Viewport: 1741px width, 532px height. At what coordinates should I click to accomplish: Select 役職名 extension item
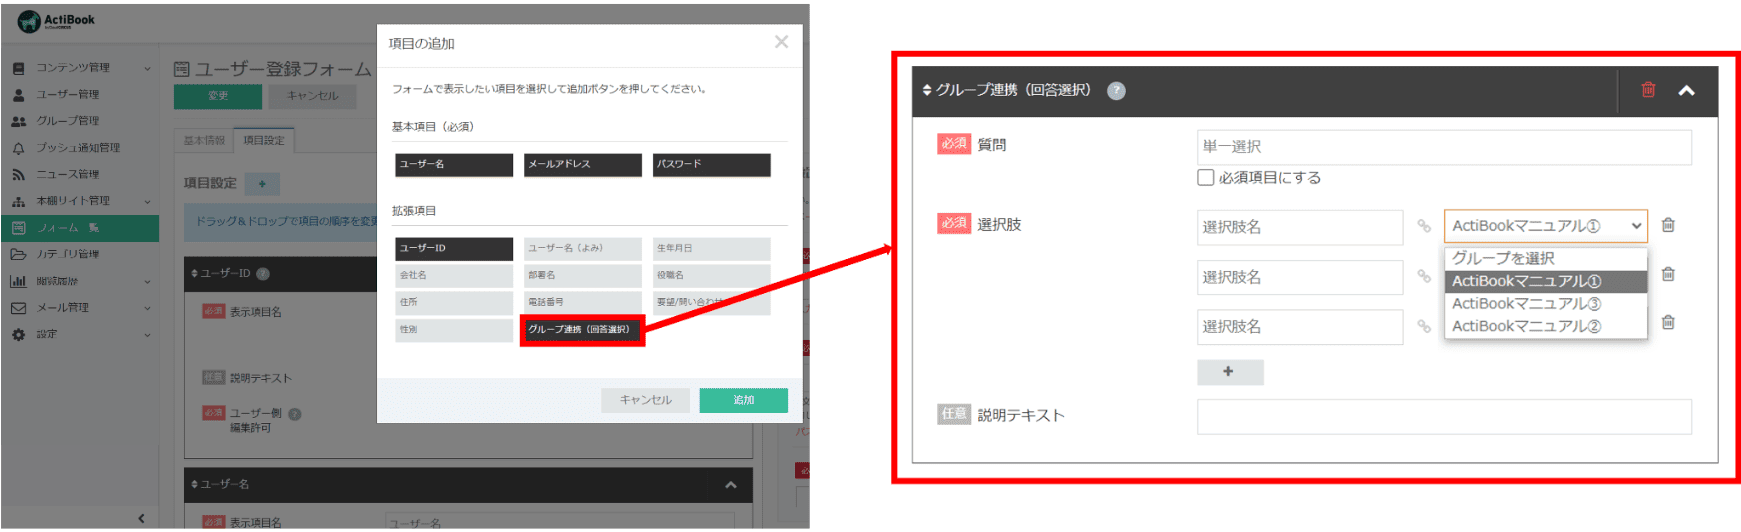tap(712, 275)
